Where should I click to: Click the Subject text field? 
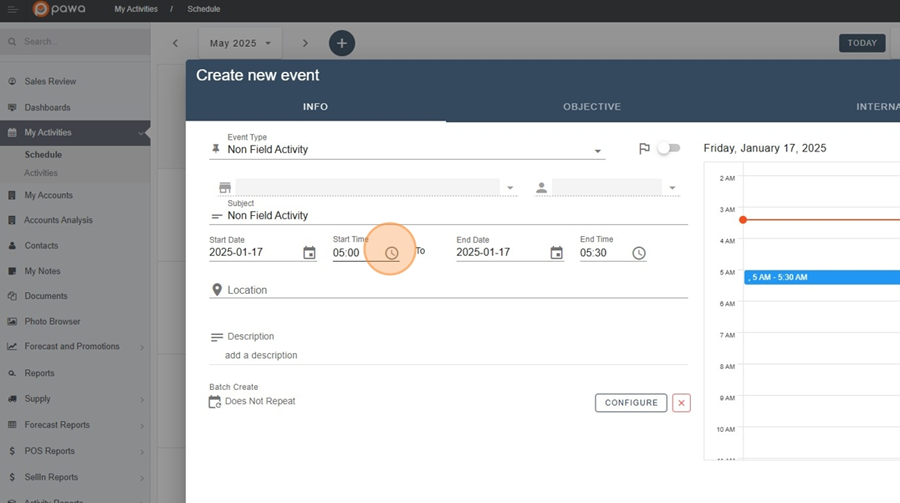point(449,215)
